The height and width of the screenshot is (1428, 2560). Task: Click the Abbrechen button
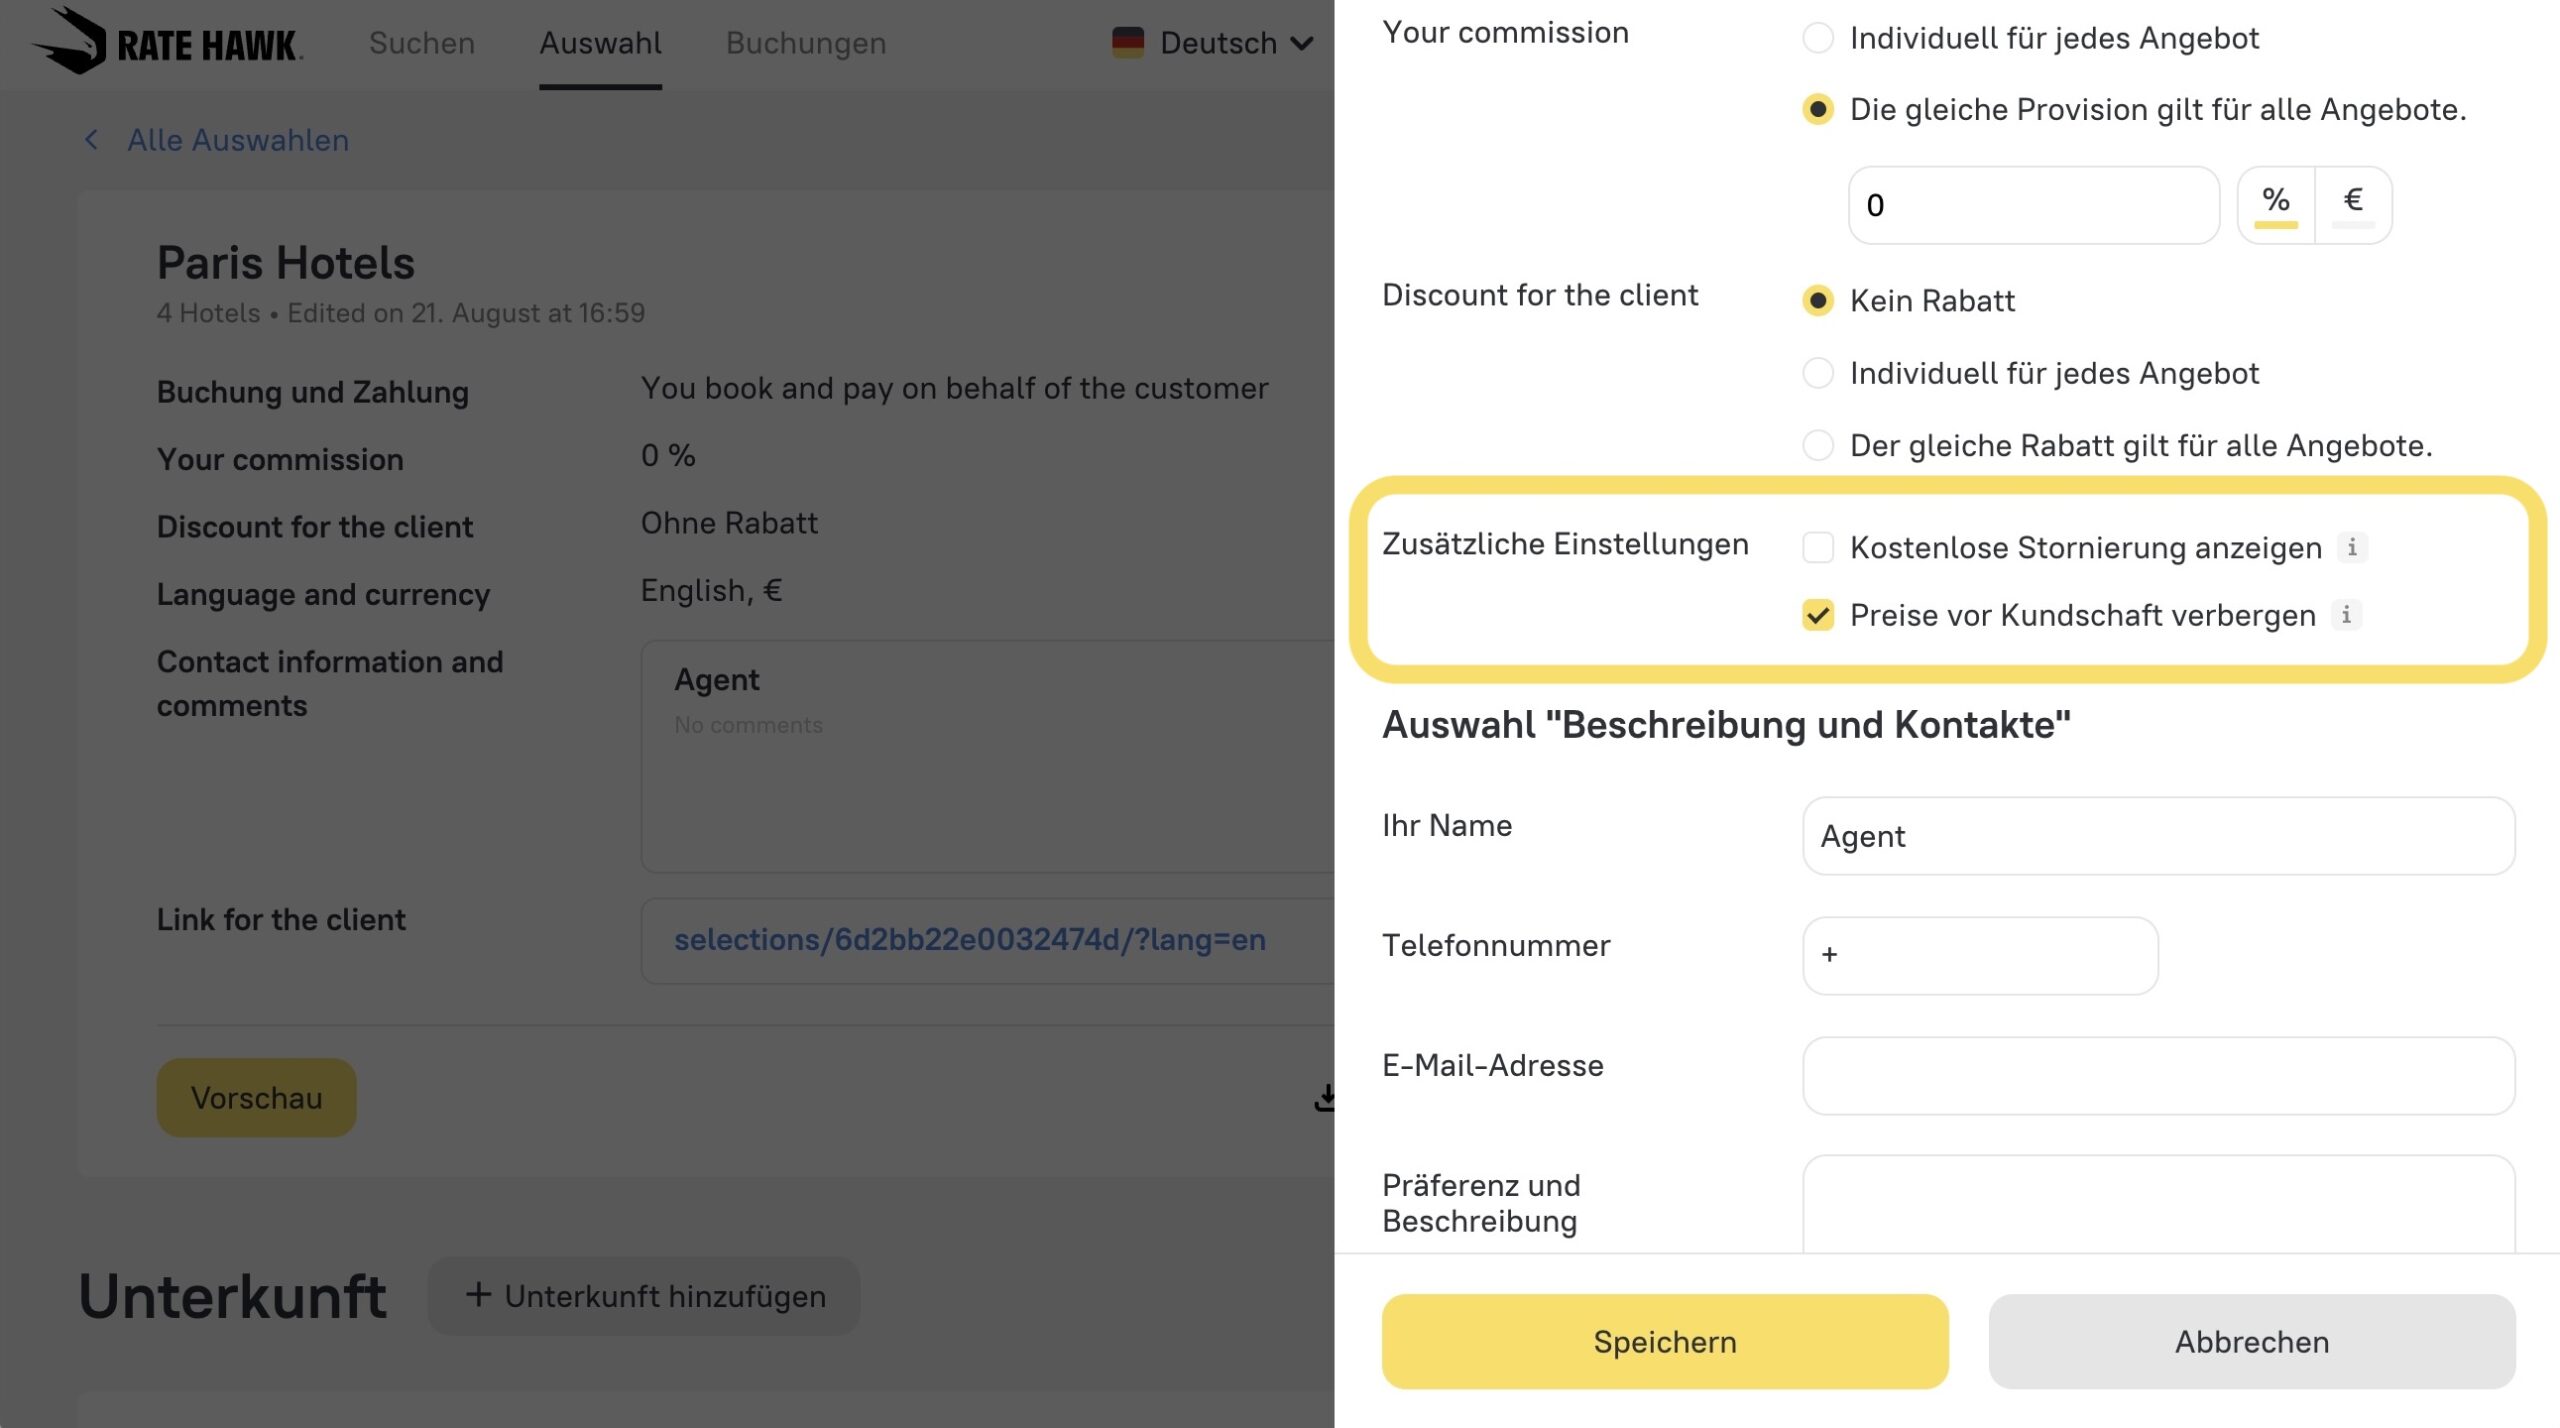pyautogui.click(x=2251, y=1341)
